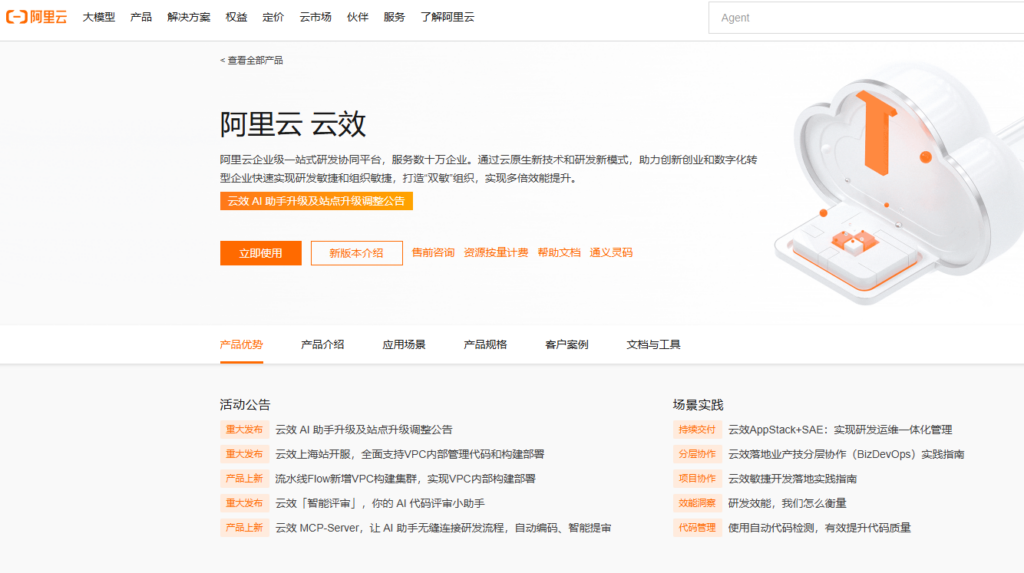The height and width of the screenshot is (573, 1024).
Task: Focus the Agent search field
Action: click(x=866, y=18)
